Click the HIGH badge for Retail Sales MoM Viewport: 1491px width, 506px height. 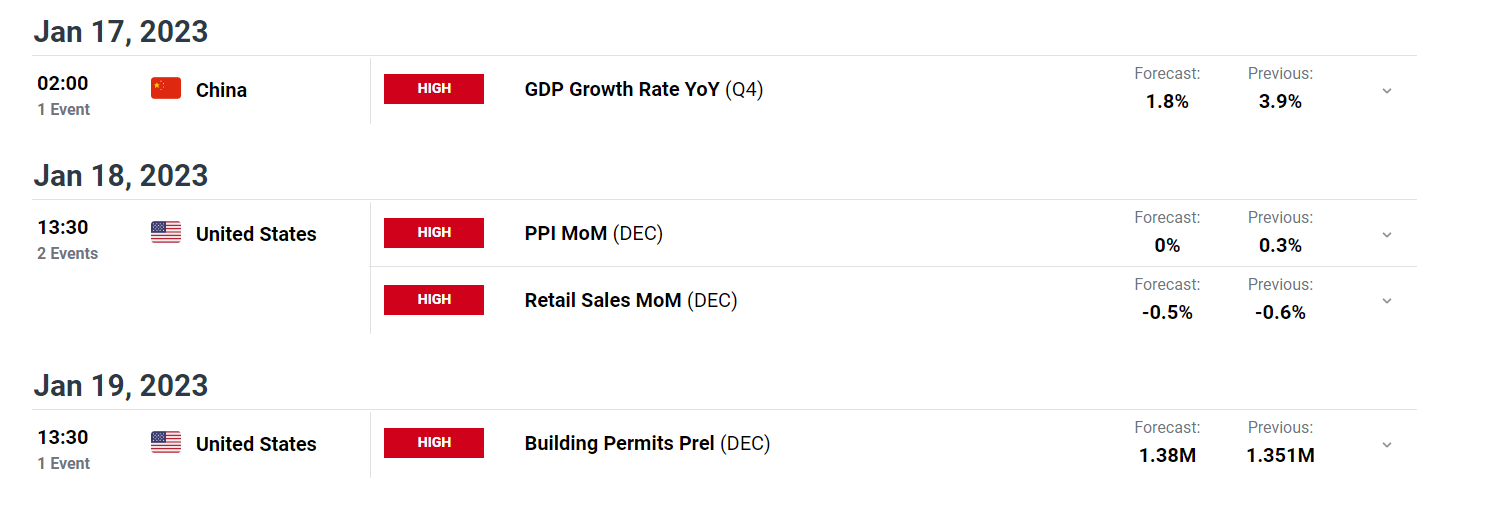434,300
